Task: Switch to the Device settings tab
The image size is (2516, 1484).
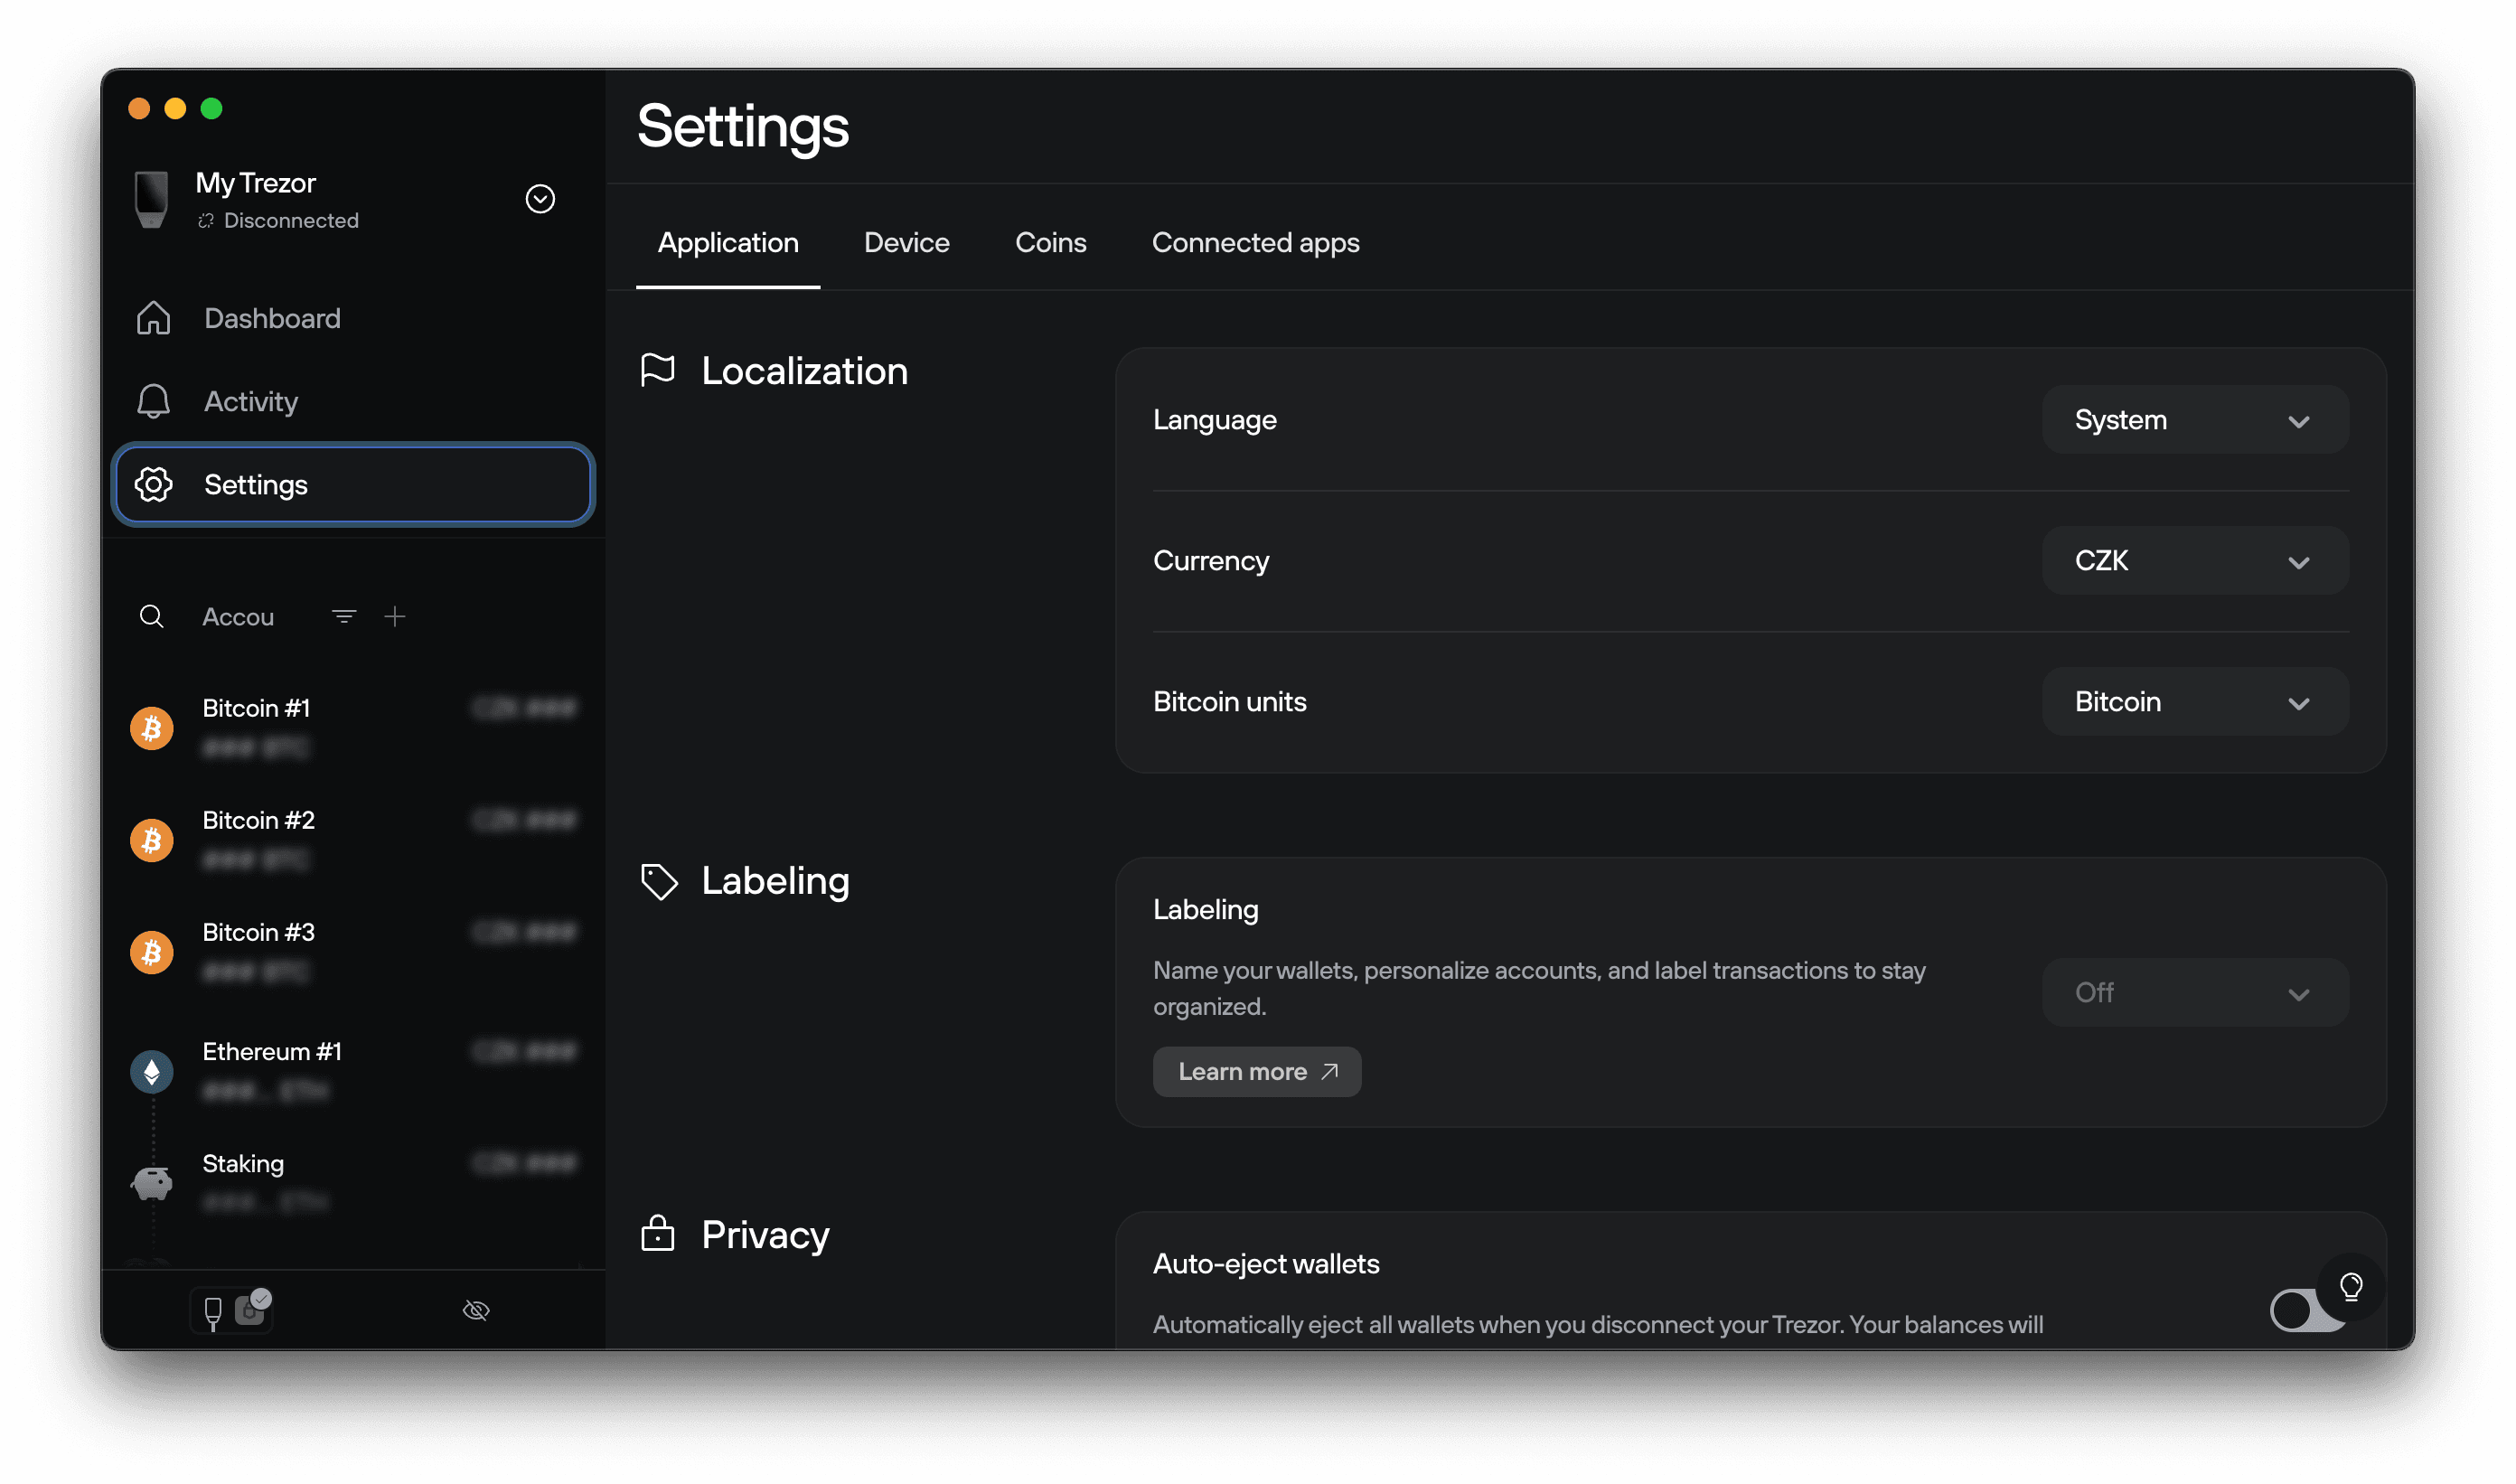Action: click(x=906, y=242)
